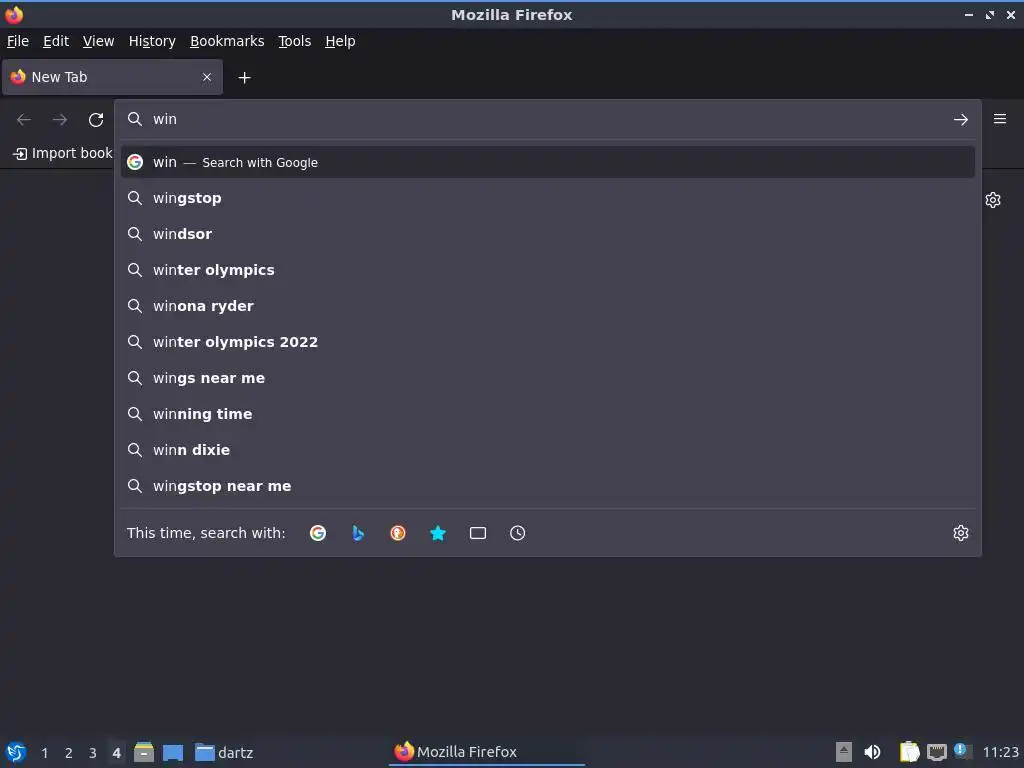Click Import bookmarks toolbar button

point(63,153)
